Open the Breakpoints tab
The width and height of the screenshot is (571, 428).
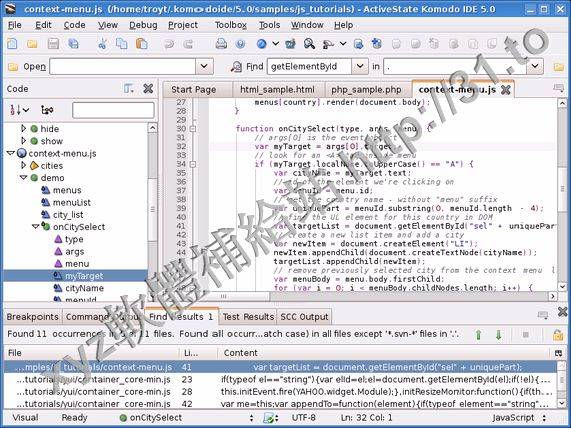(x=32, y=317)
